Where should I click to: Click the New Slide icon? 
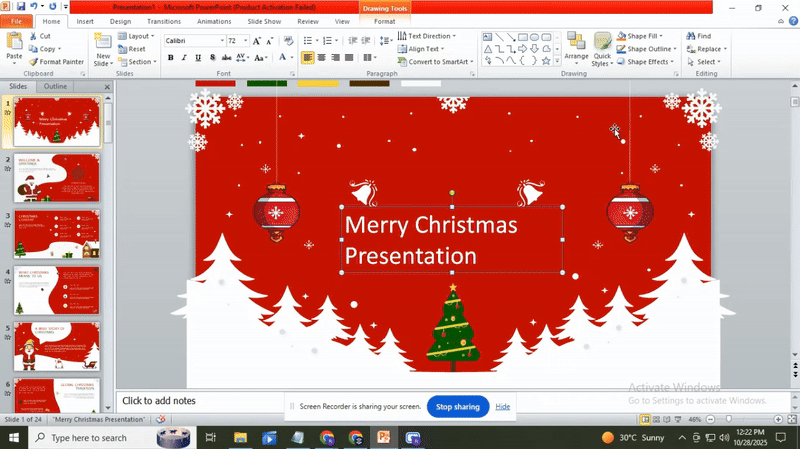103,42
